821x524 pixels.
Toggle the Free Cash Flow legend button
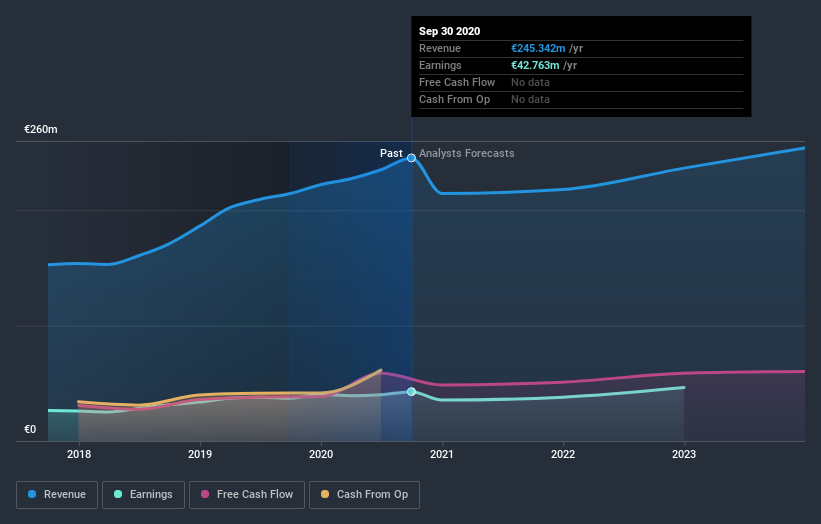247,495
